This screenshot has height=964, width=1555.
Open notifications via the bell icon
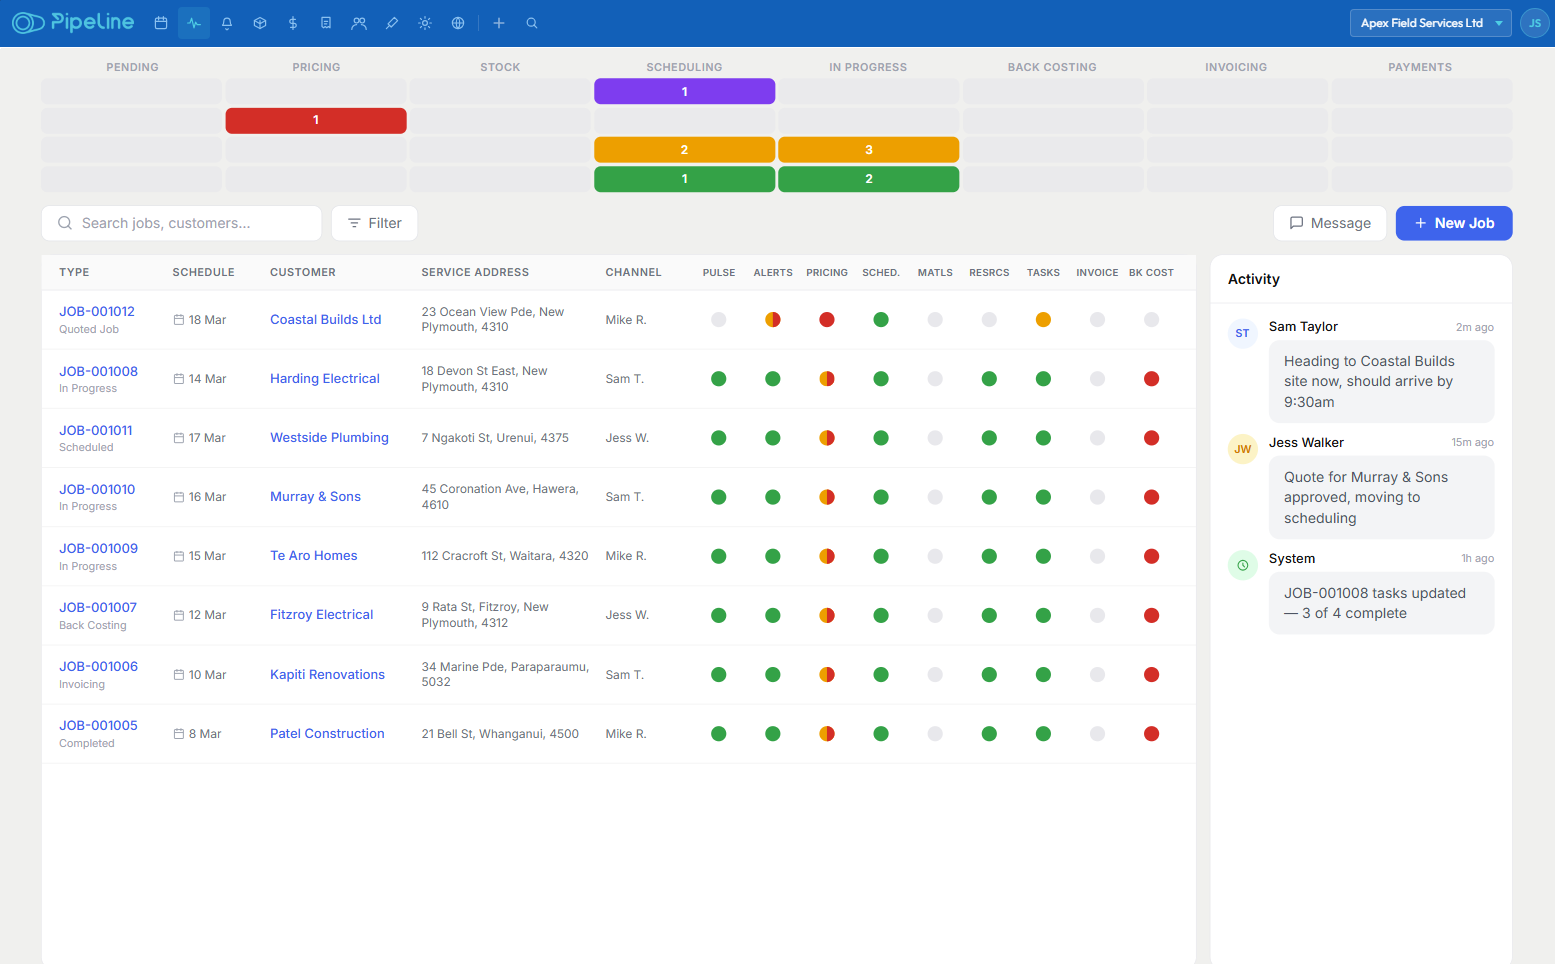click(226, 22)
